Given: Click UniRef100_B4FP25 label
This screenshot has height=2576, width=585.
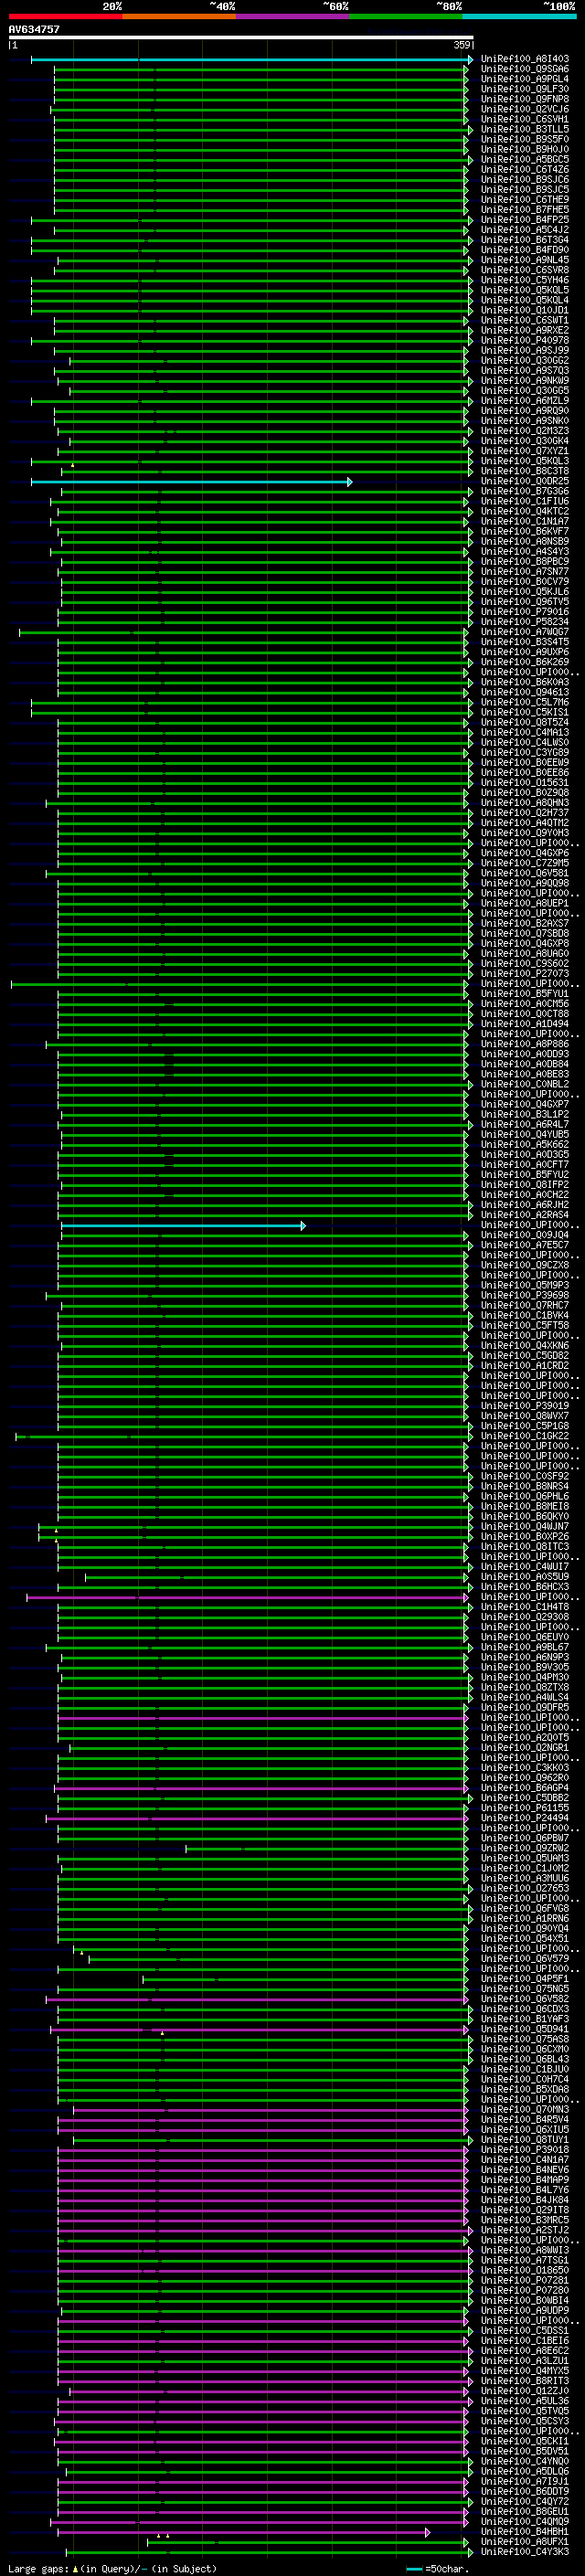Looking at the screenshot, I should pyautogui.click(x=525, y=220).
